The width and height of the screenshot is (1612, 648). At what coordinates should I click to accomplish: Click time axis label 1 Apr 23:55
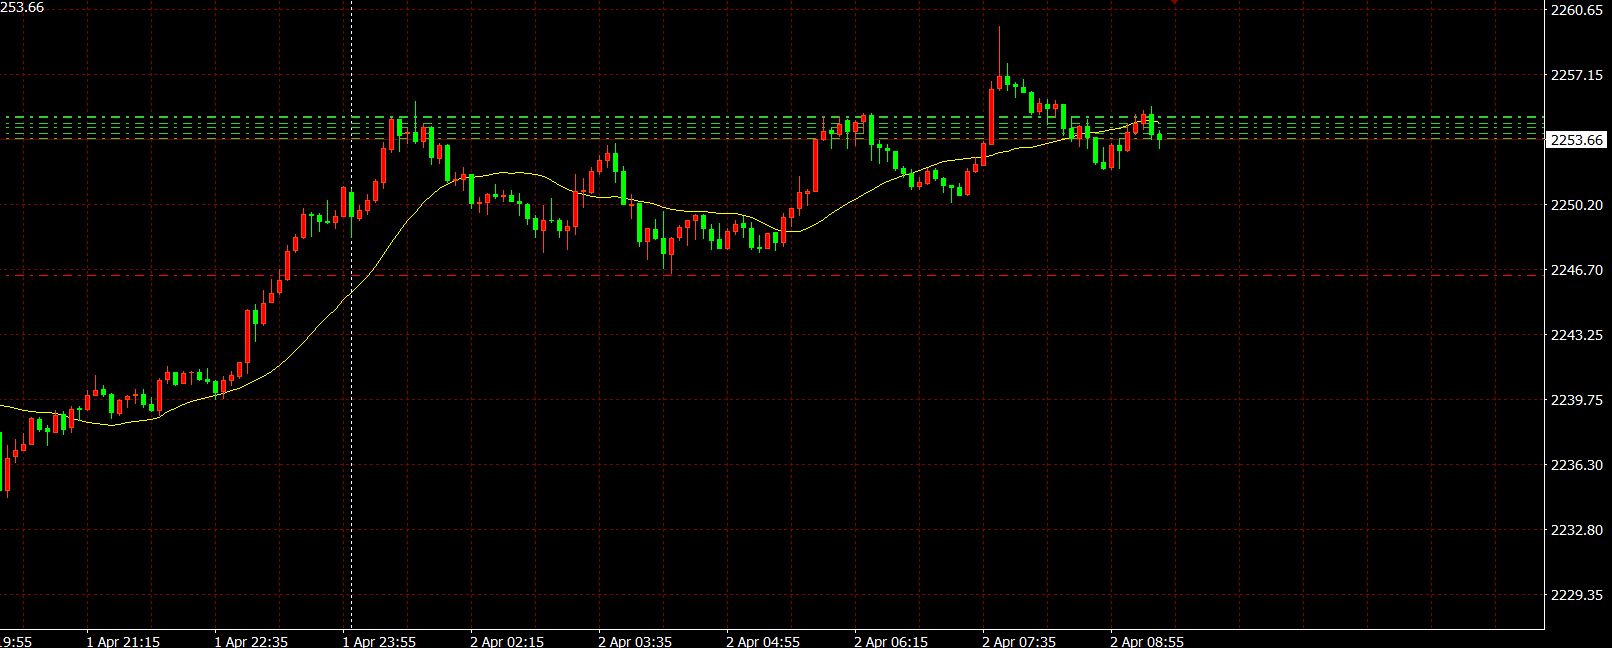click(x=379, y=641)
